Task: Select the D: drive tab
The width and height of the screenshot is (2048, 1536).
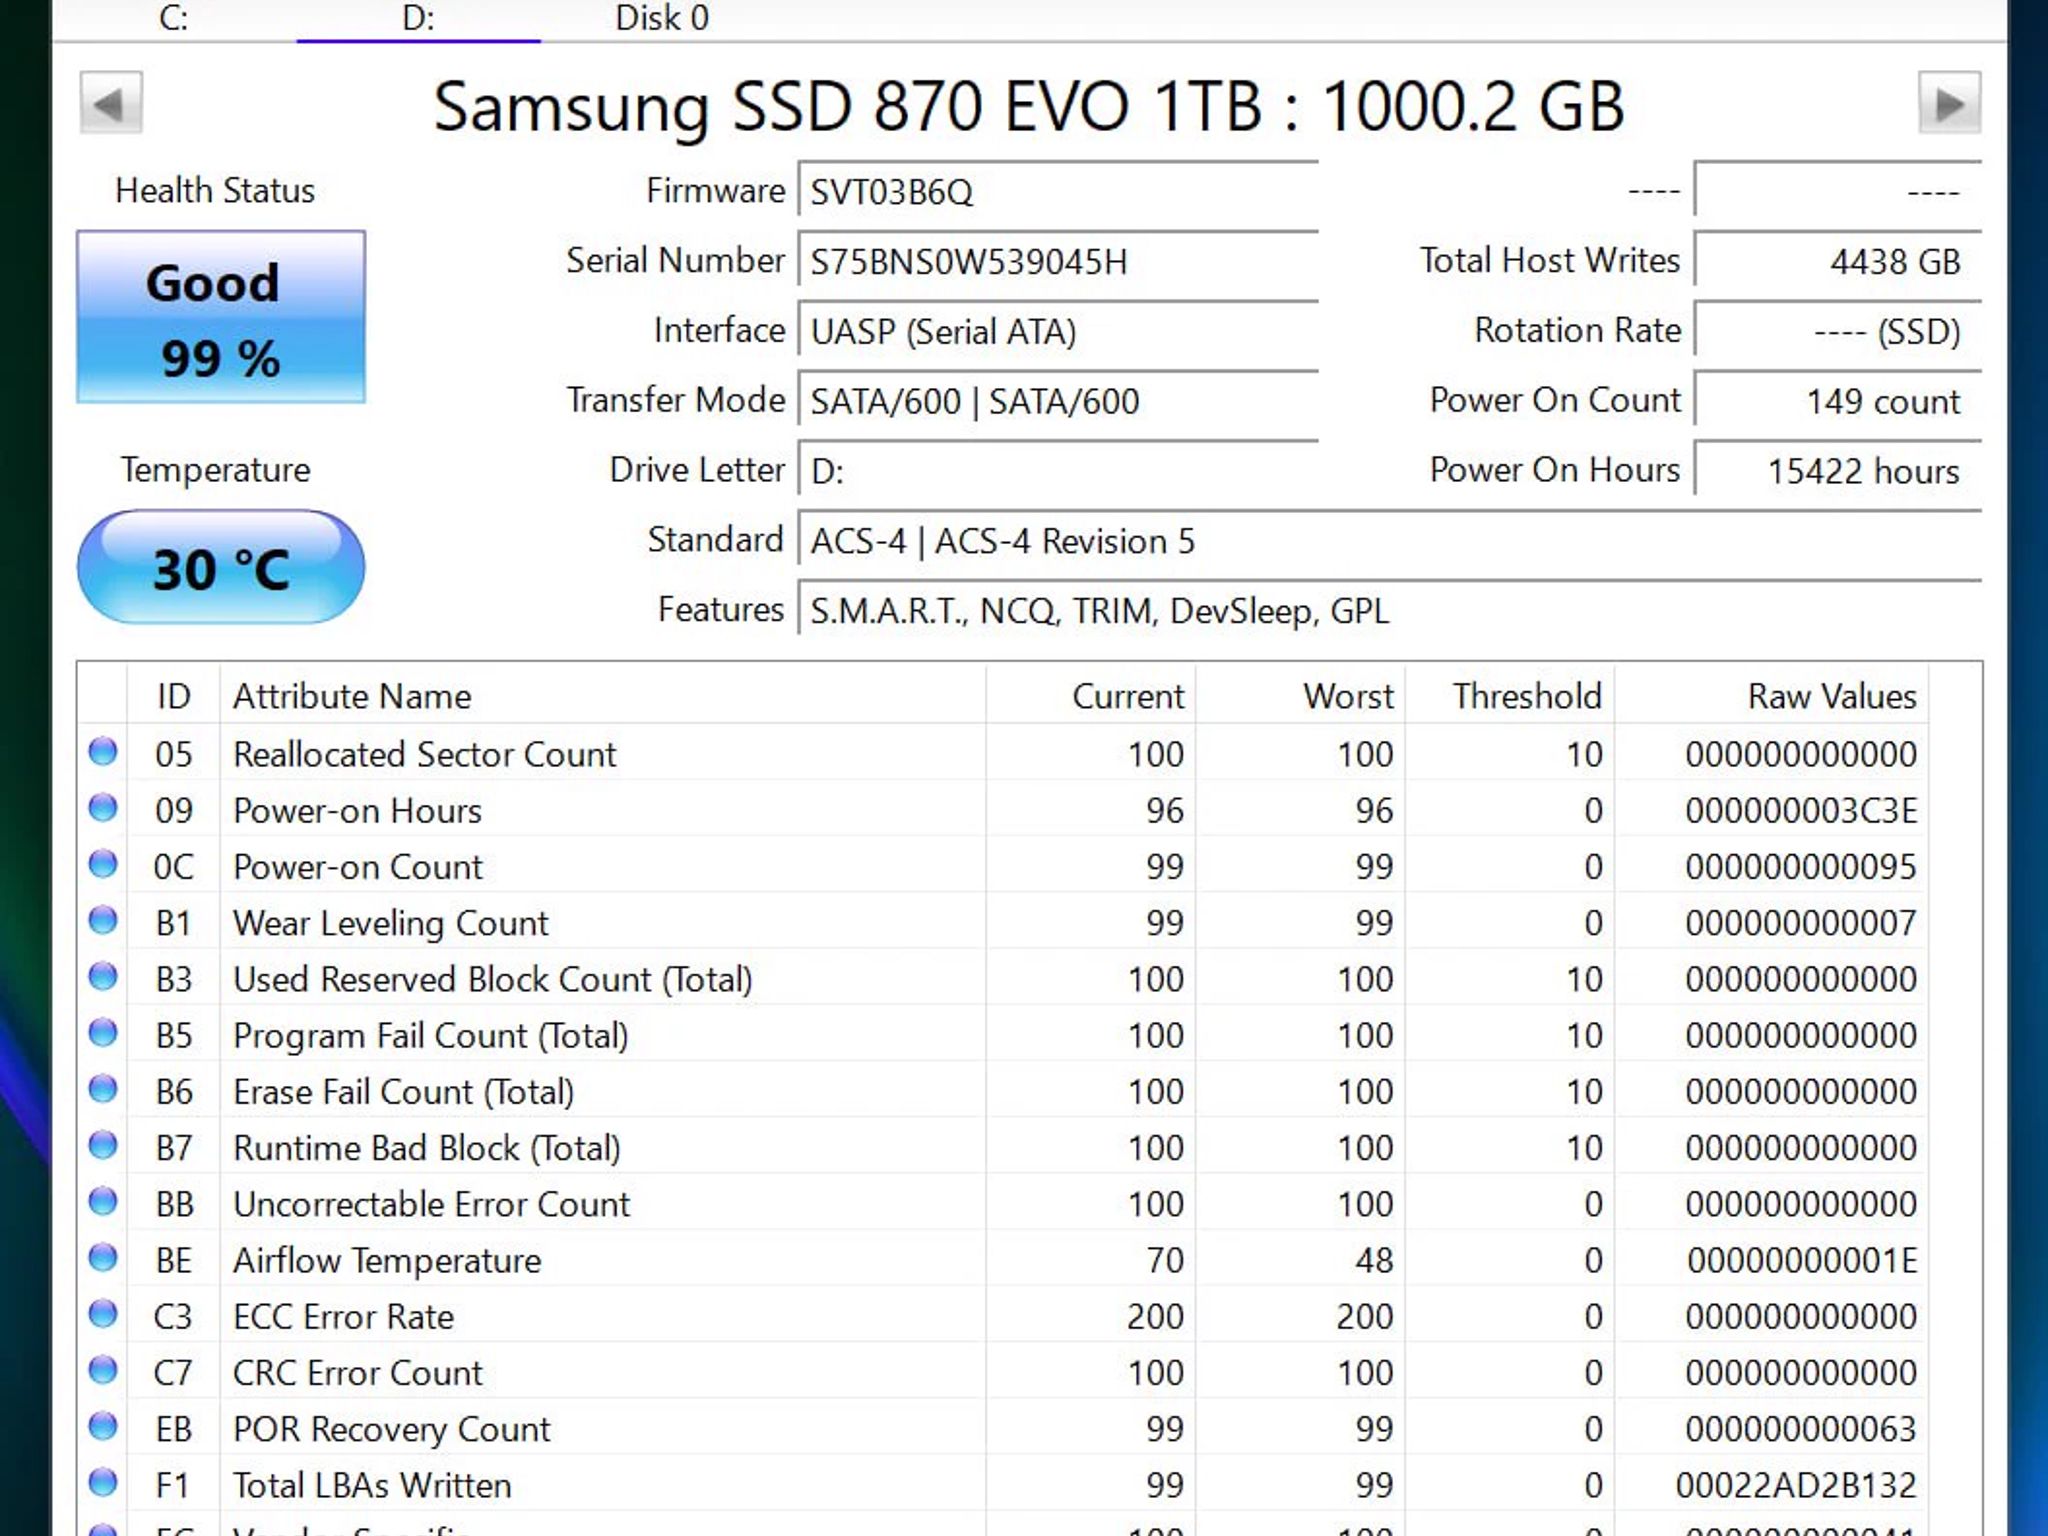Action: pyautogui.click(x=418, y=19)
